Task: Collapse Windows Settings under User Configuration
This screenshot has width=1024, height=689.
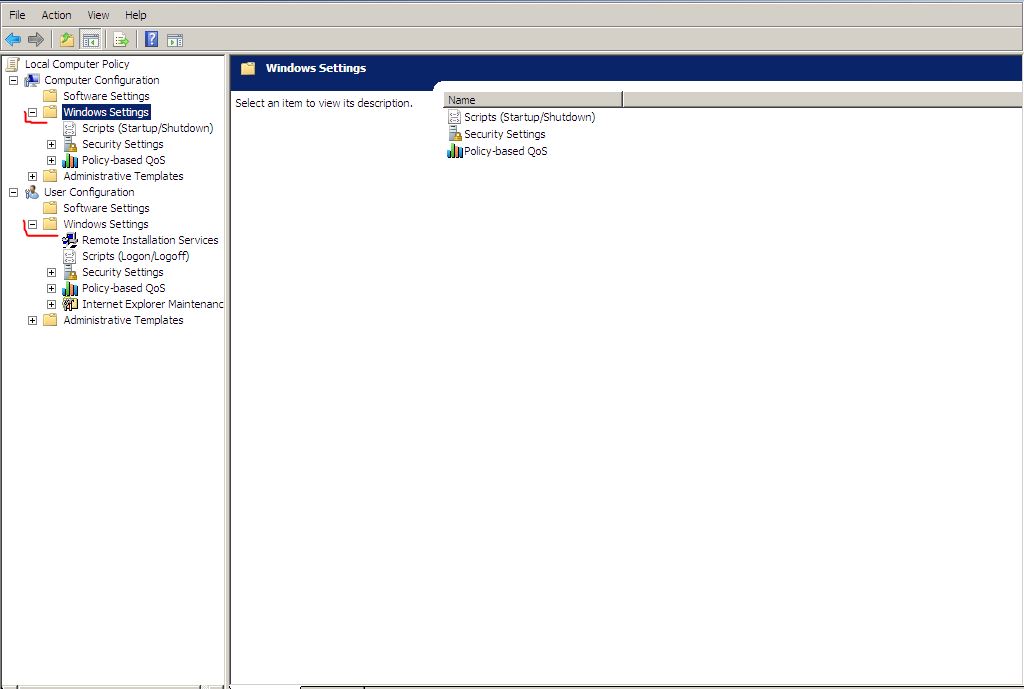Action: pyautogui.click(x=33, y=225)
